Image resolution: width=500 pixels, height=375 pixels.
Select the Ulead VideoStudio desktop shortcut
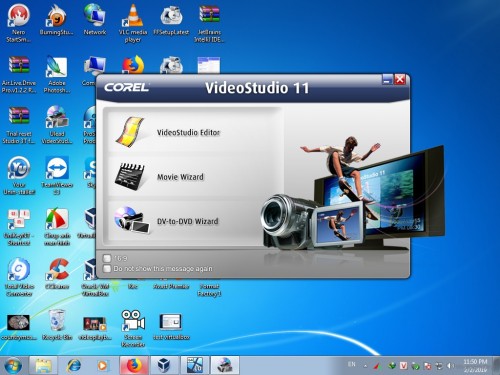pos(56,125)
